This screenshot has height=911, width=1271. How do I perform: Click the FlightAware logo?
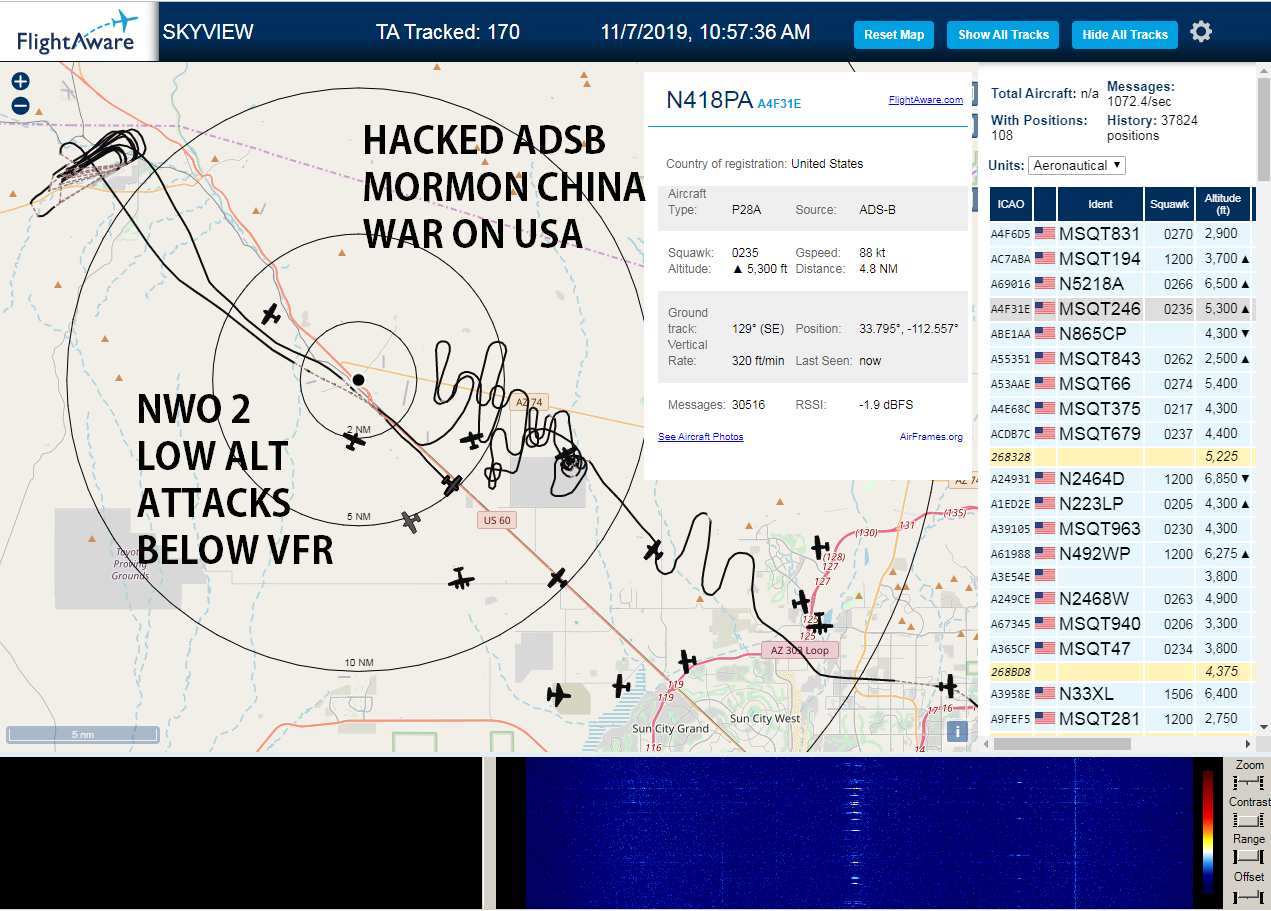coord(78,33)
